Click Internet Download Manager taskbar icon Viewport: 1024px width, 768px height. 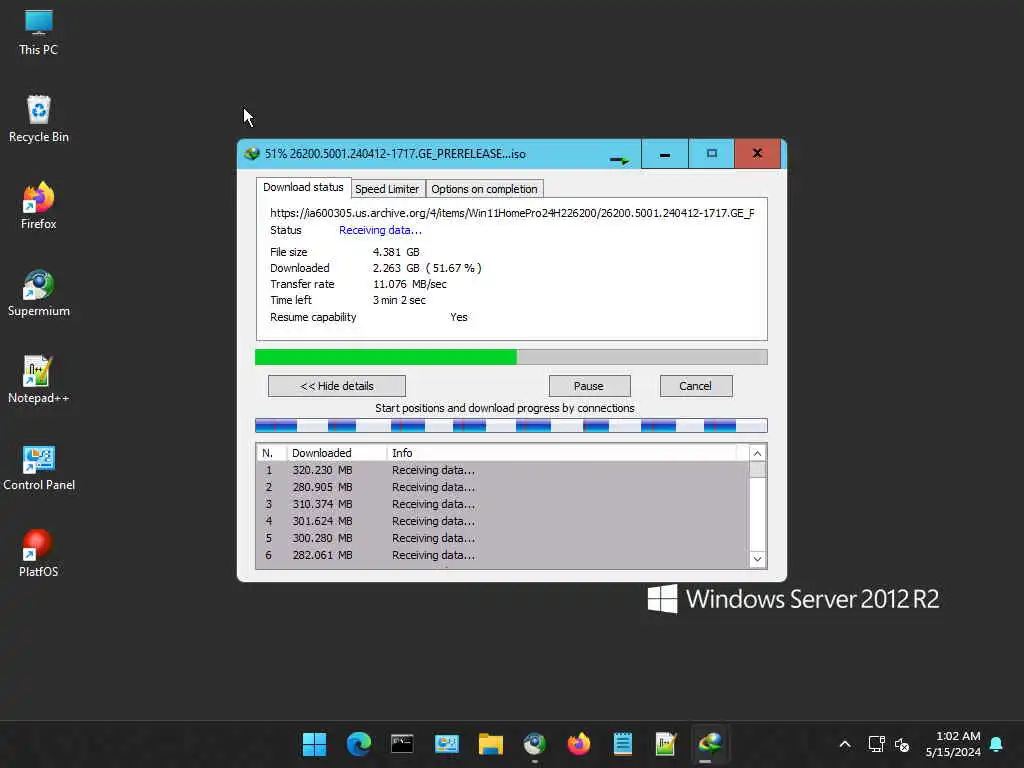tap(710, 744)
